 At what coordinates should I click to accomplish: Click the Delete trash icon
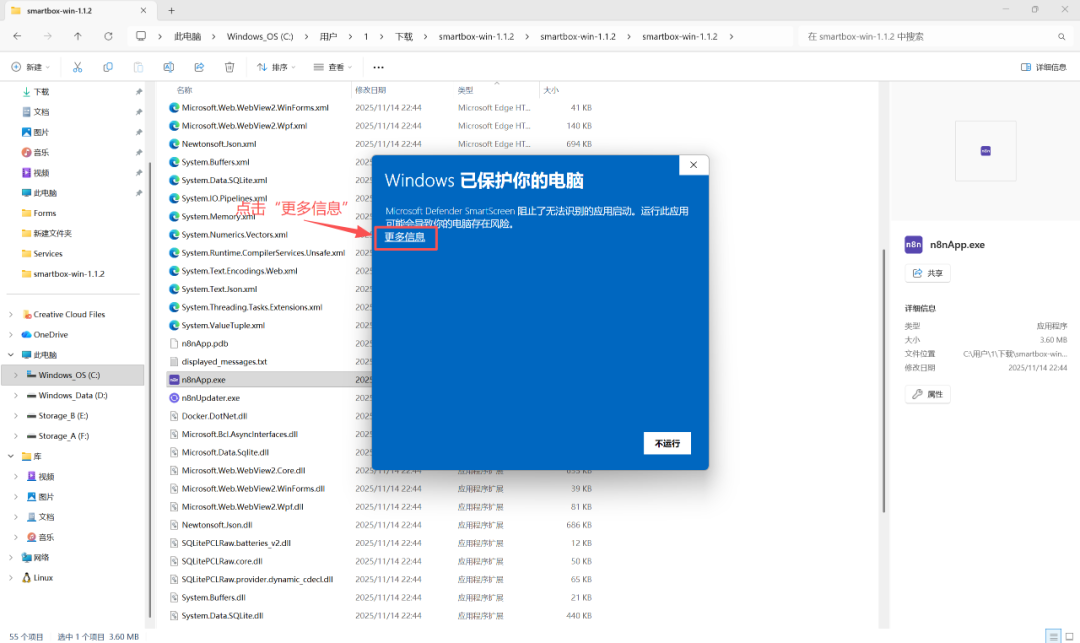pos(229,67)
